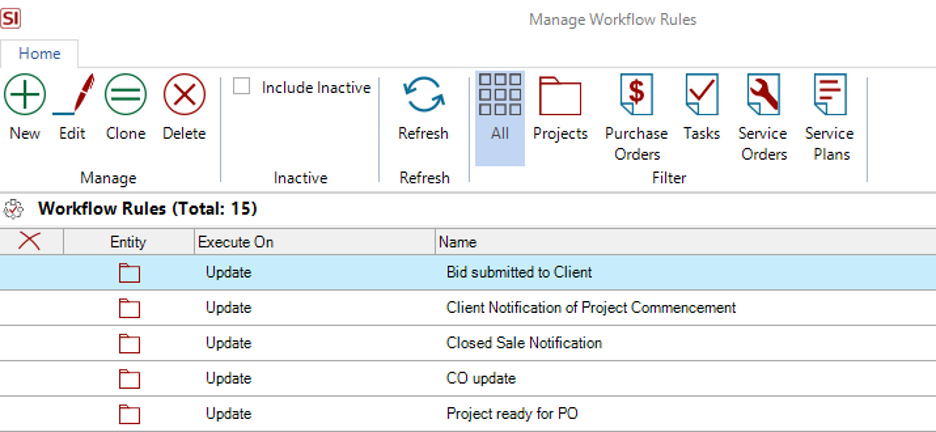This screenshot has width=936, height=432.
Task: Sort by the Entity column header
Action: pyautogui.click(x=128, y=242)
